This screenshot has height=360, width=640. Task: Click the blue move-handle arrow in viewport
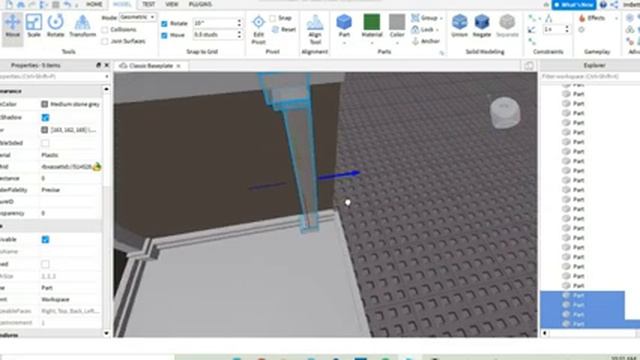(x=339, y=175)
